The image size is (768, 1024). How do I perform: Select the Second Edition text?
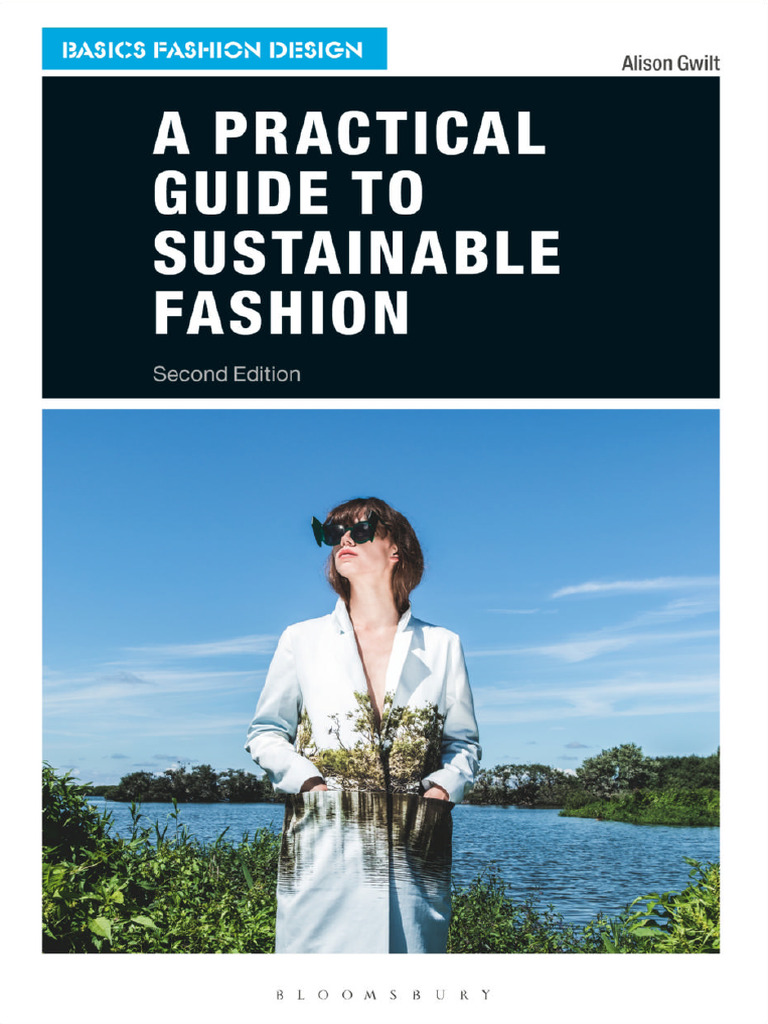tap(227, 374)
